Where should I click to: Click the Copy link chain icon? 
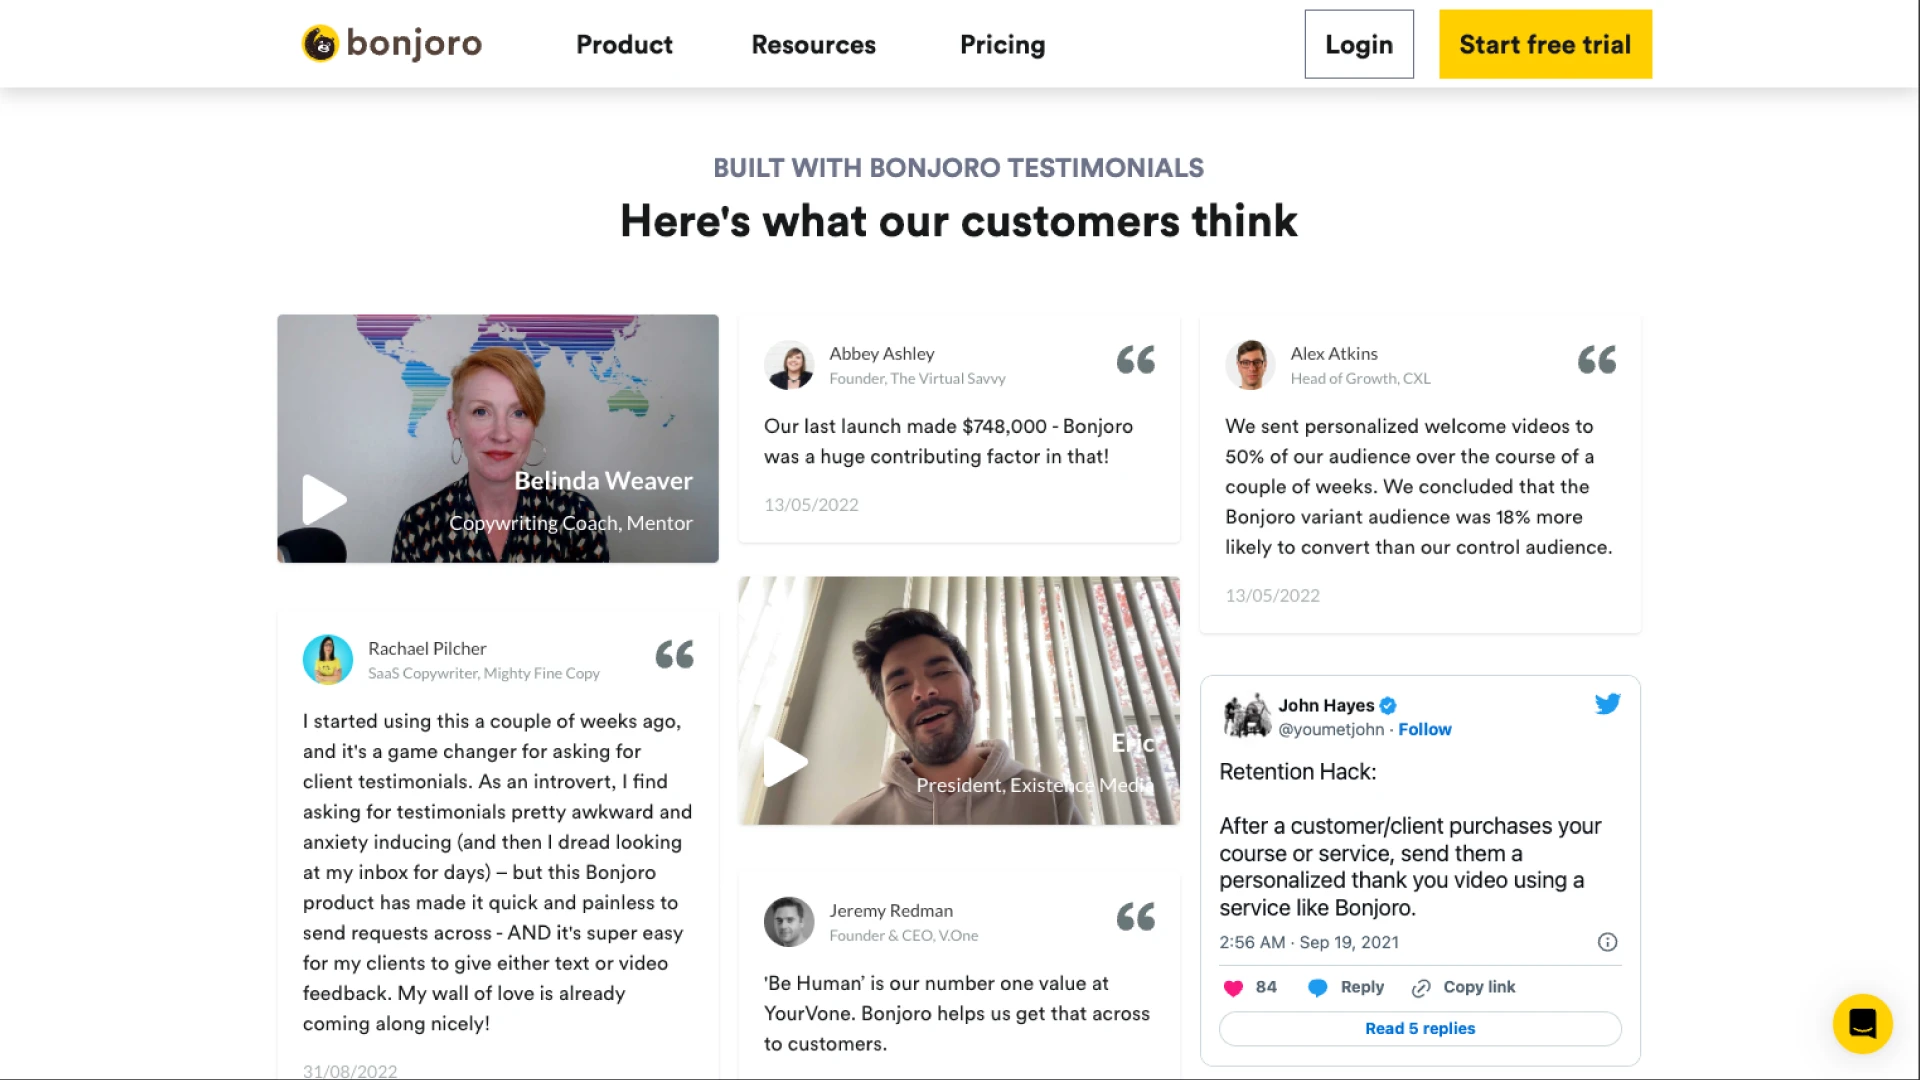(1421, 988)
